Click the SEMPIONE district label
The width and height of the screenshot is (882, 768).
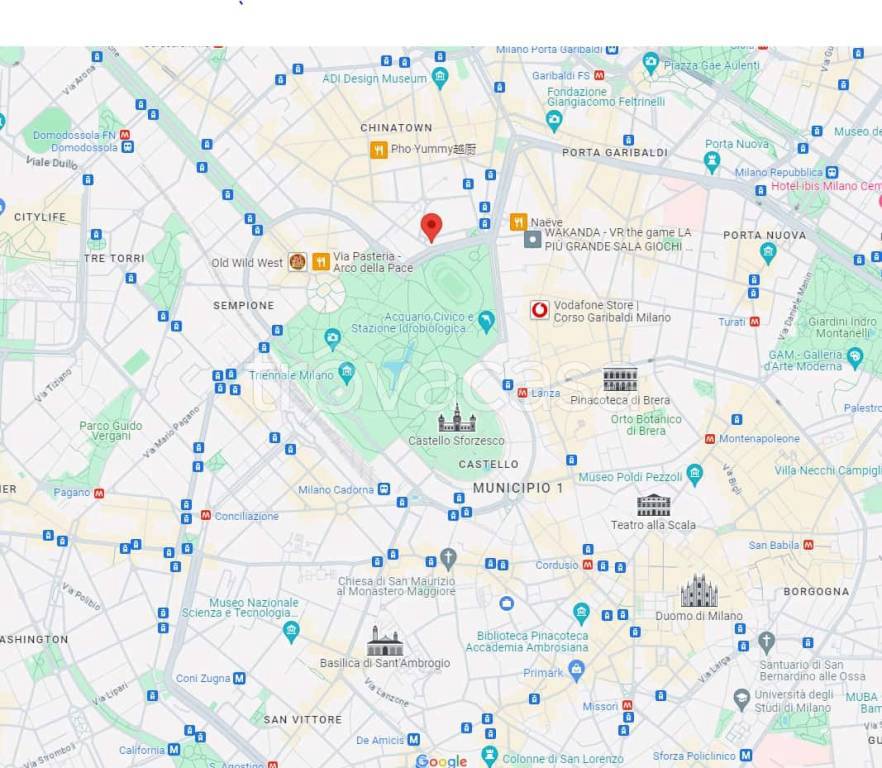pos(244,306)
